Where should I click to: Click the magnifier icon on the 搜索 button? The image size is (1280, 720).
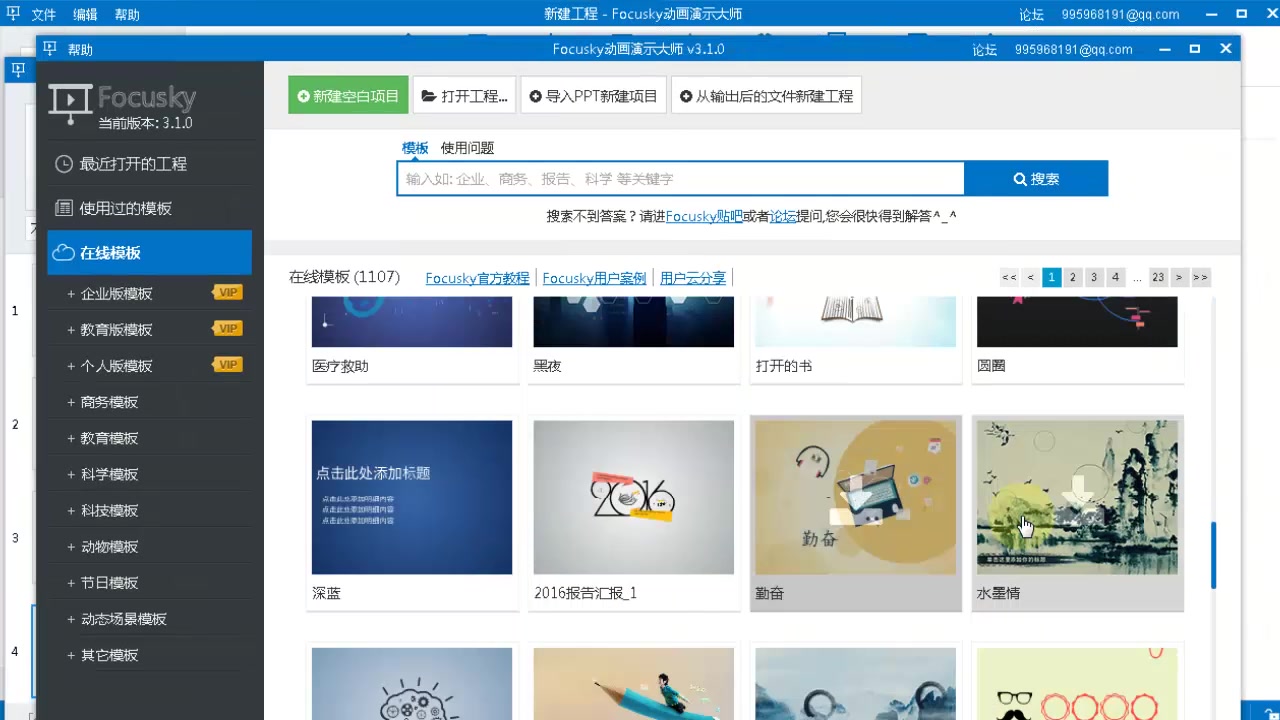pos(1021,179)
